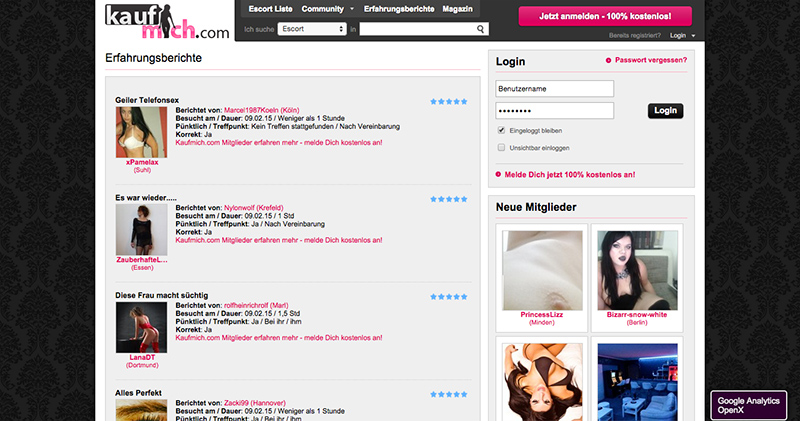Click Melde Dich jetzt 100% kostenlos an link
The width and height of the screenshot is (800, 421).
click(x=569, y=175)
